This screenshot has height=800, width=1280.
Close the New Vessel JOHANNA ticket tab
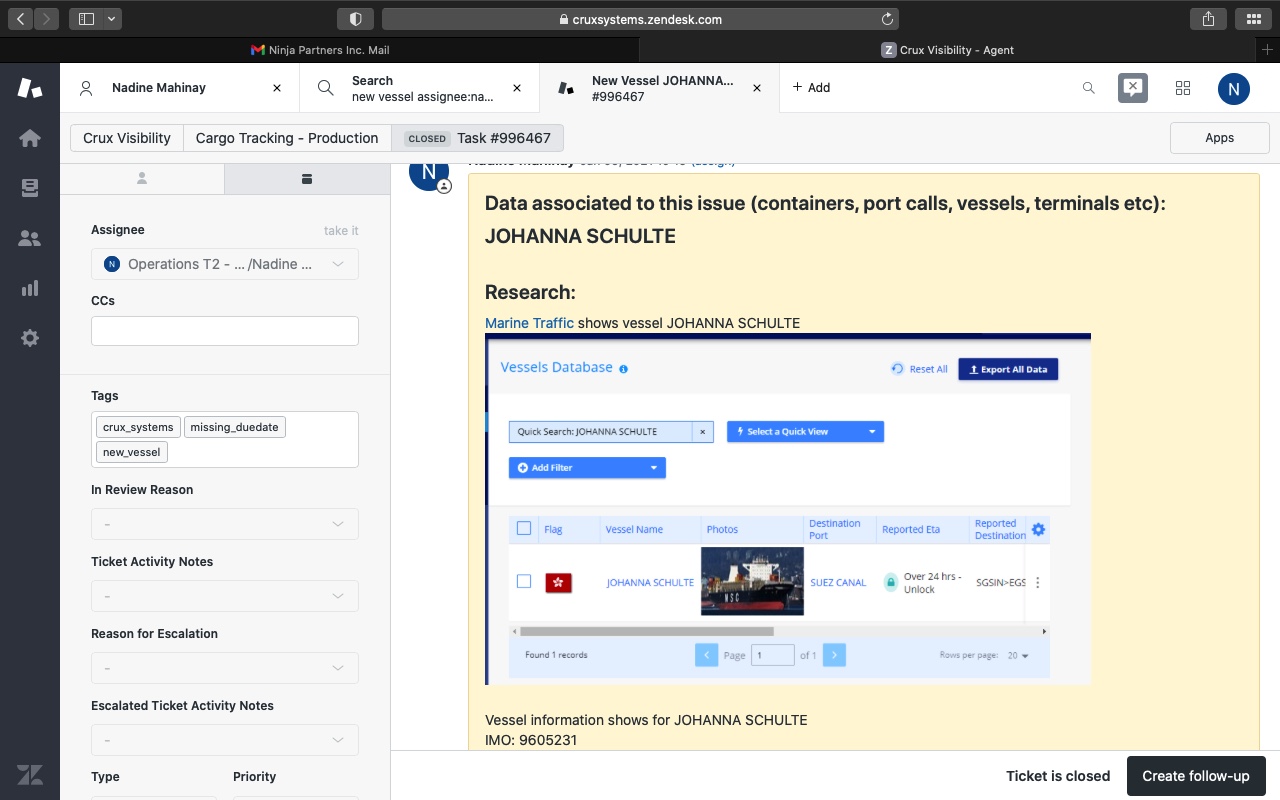pyautogui.click(x=757, y=88)
